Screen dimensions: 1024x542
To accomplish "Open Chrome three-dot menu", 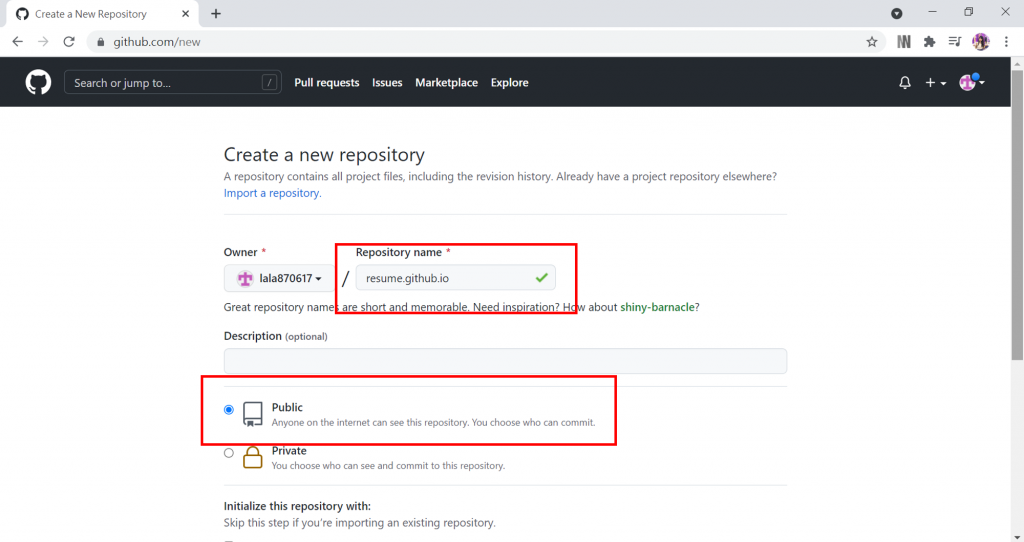I will click(x=1006, y=42).
